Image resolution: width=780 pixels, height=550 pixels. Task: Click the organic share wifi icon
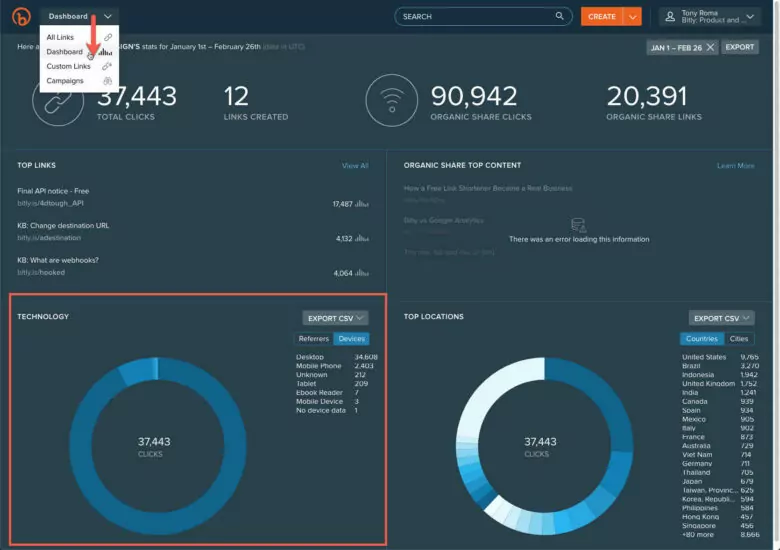[391, 100]
